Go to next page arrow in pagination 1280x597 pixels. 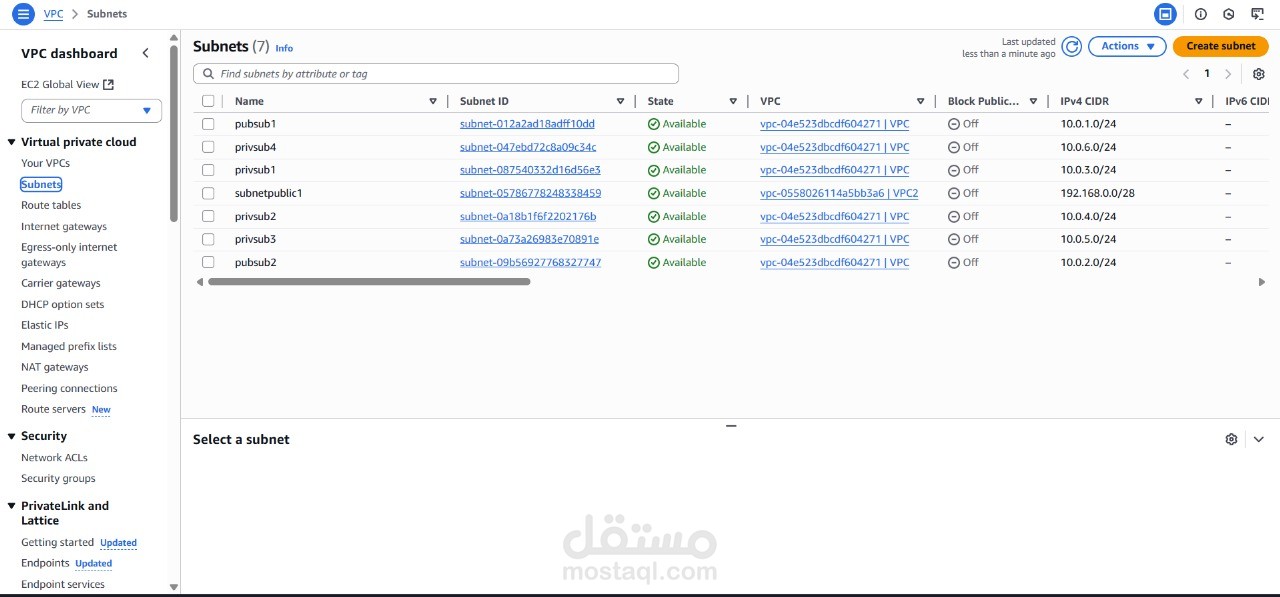coord(1228,74)
